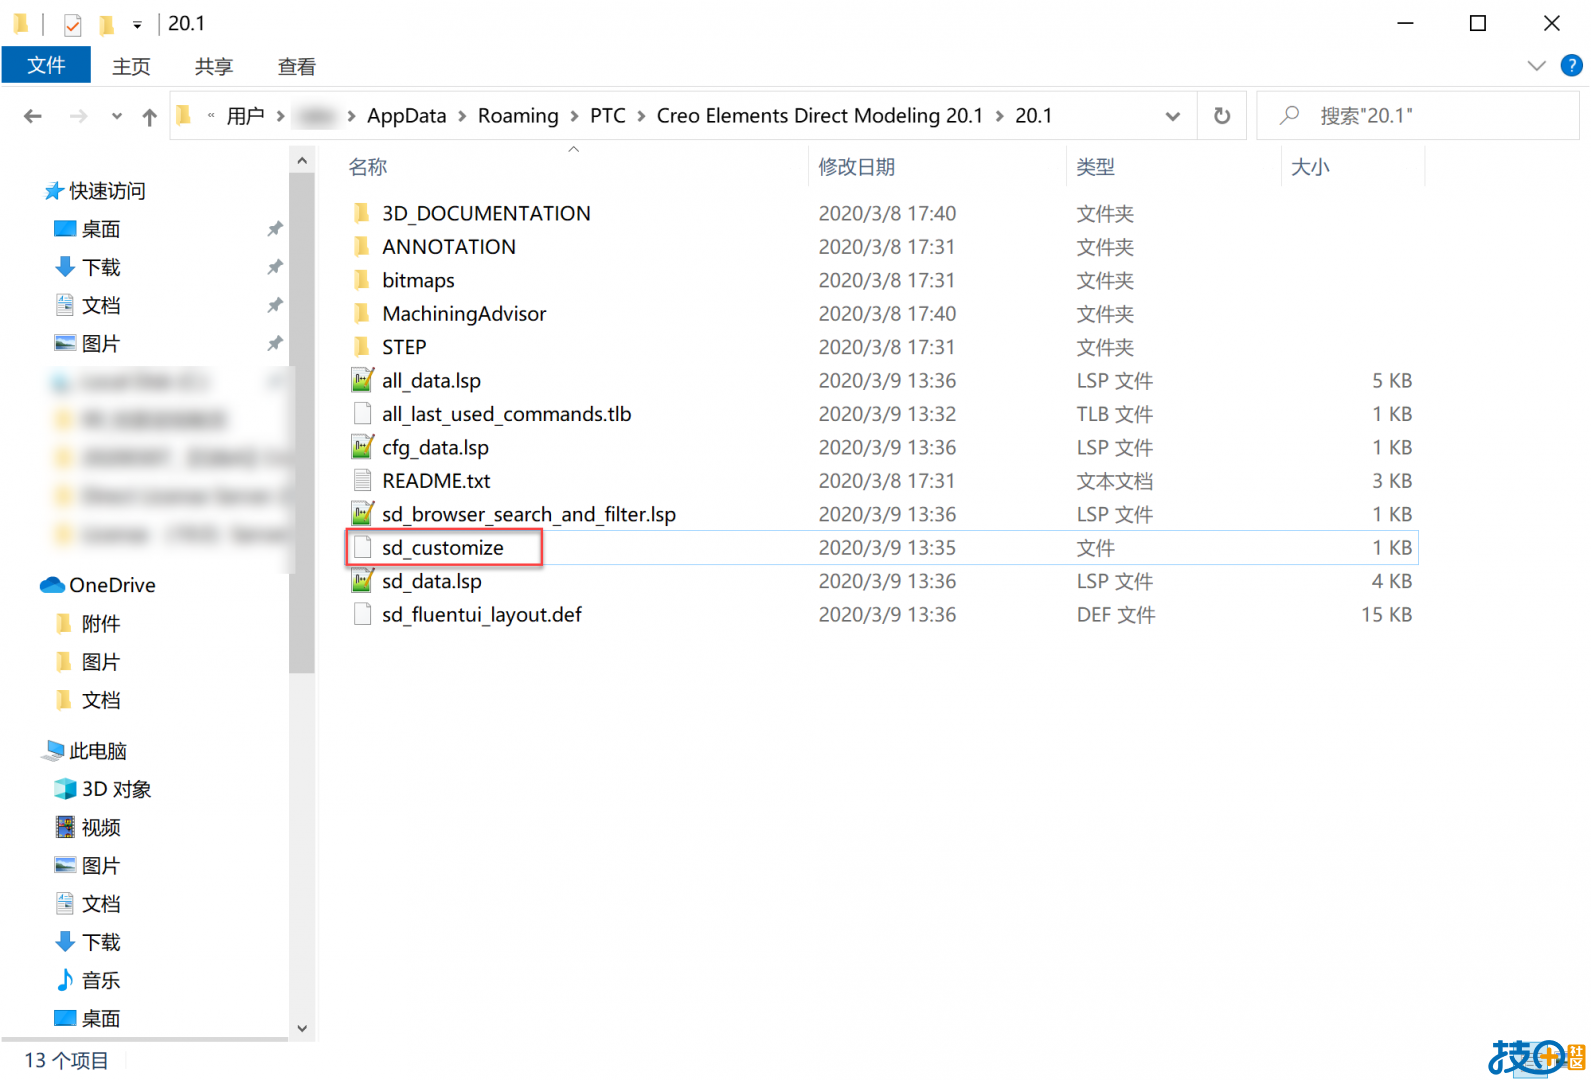Refresh the current folder view
Viewport: 1591px width, 1080px height.
point(1222,116)
